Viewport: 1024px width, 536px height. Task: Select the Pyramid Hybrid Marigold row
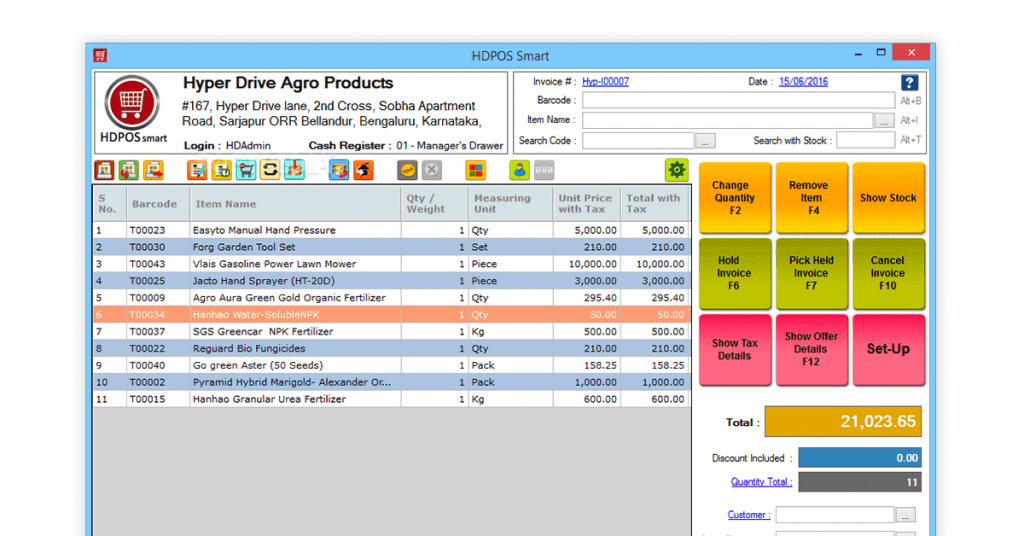click(x=391, y=383)
